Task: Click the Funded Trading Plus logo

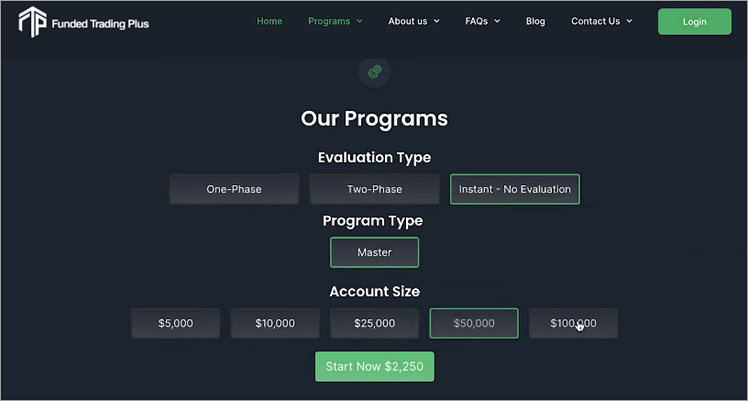Action: [x=83, y=21]
